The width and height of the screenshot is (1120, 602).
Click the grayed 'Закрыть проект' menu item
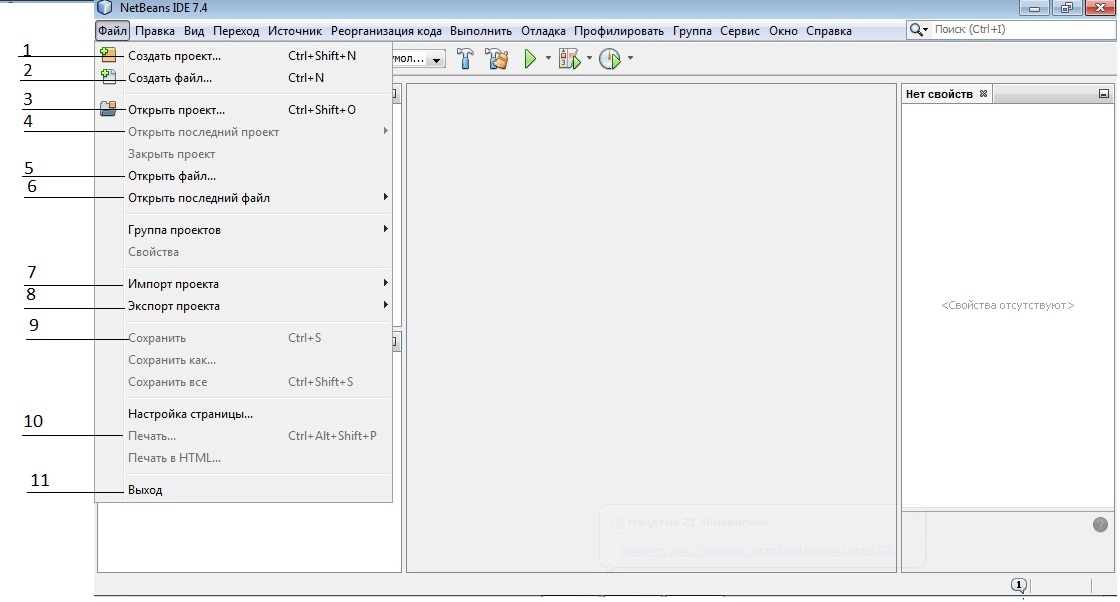pos(243,154)
